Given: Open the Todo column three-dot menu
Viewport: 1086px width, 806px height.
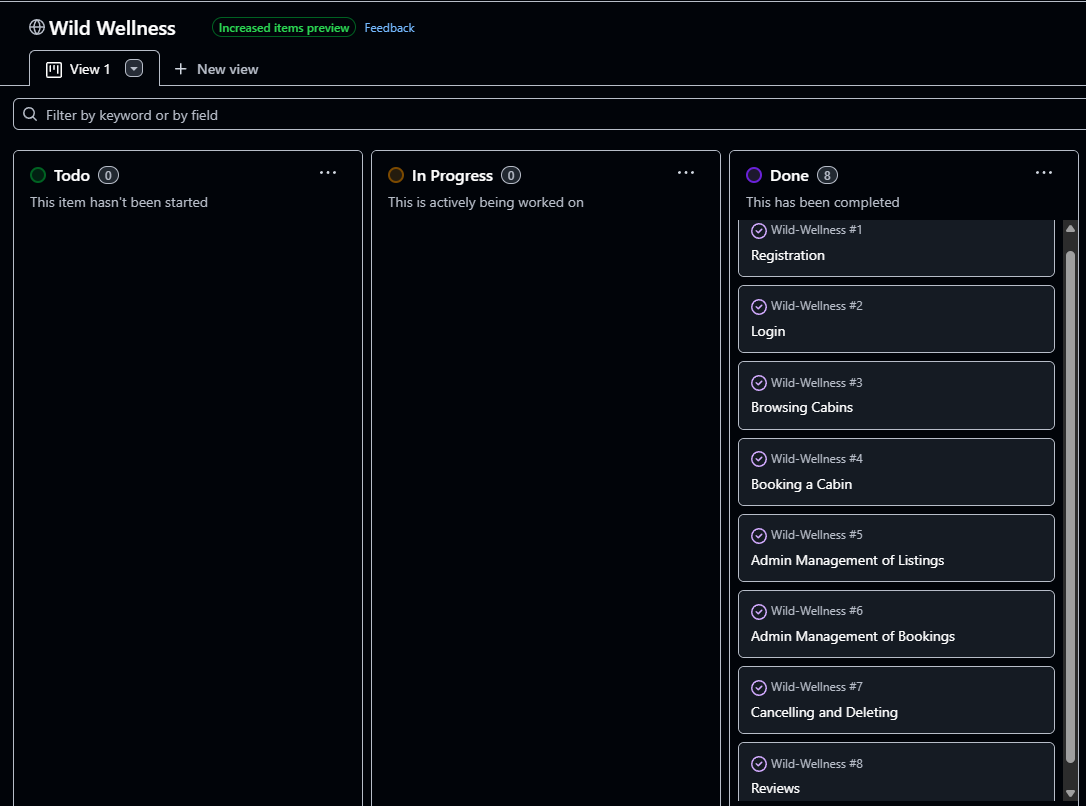Looking at the screenshot, I should 328,172.
